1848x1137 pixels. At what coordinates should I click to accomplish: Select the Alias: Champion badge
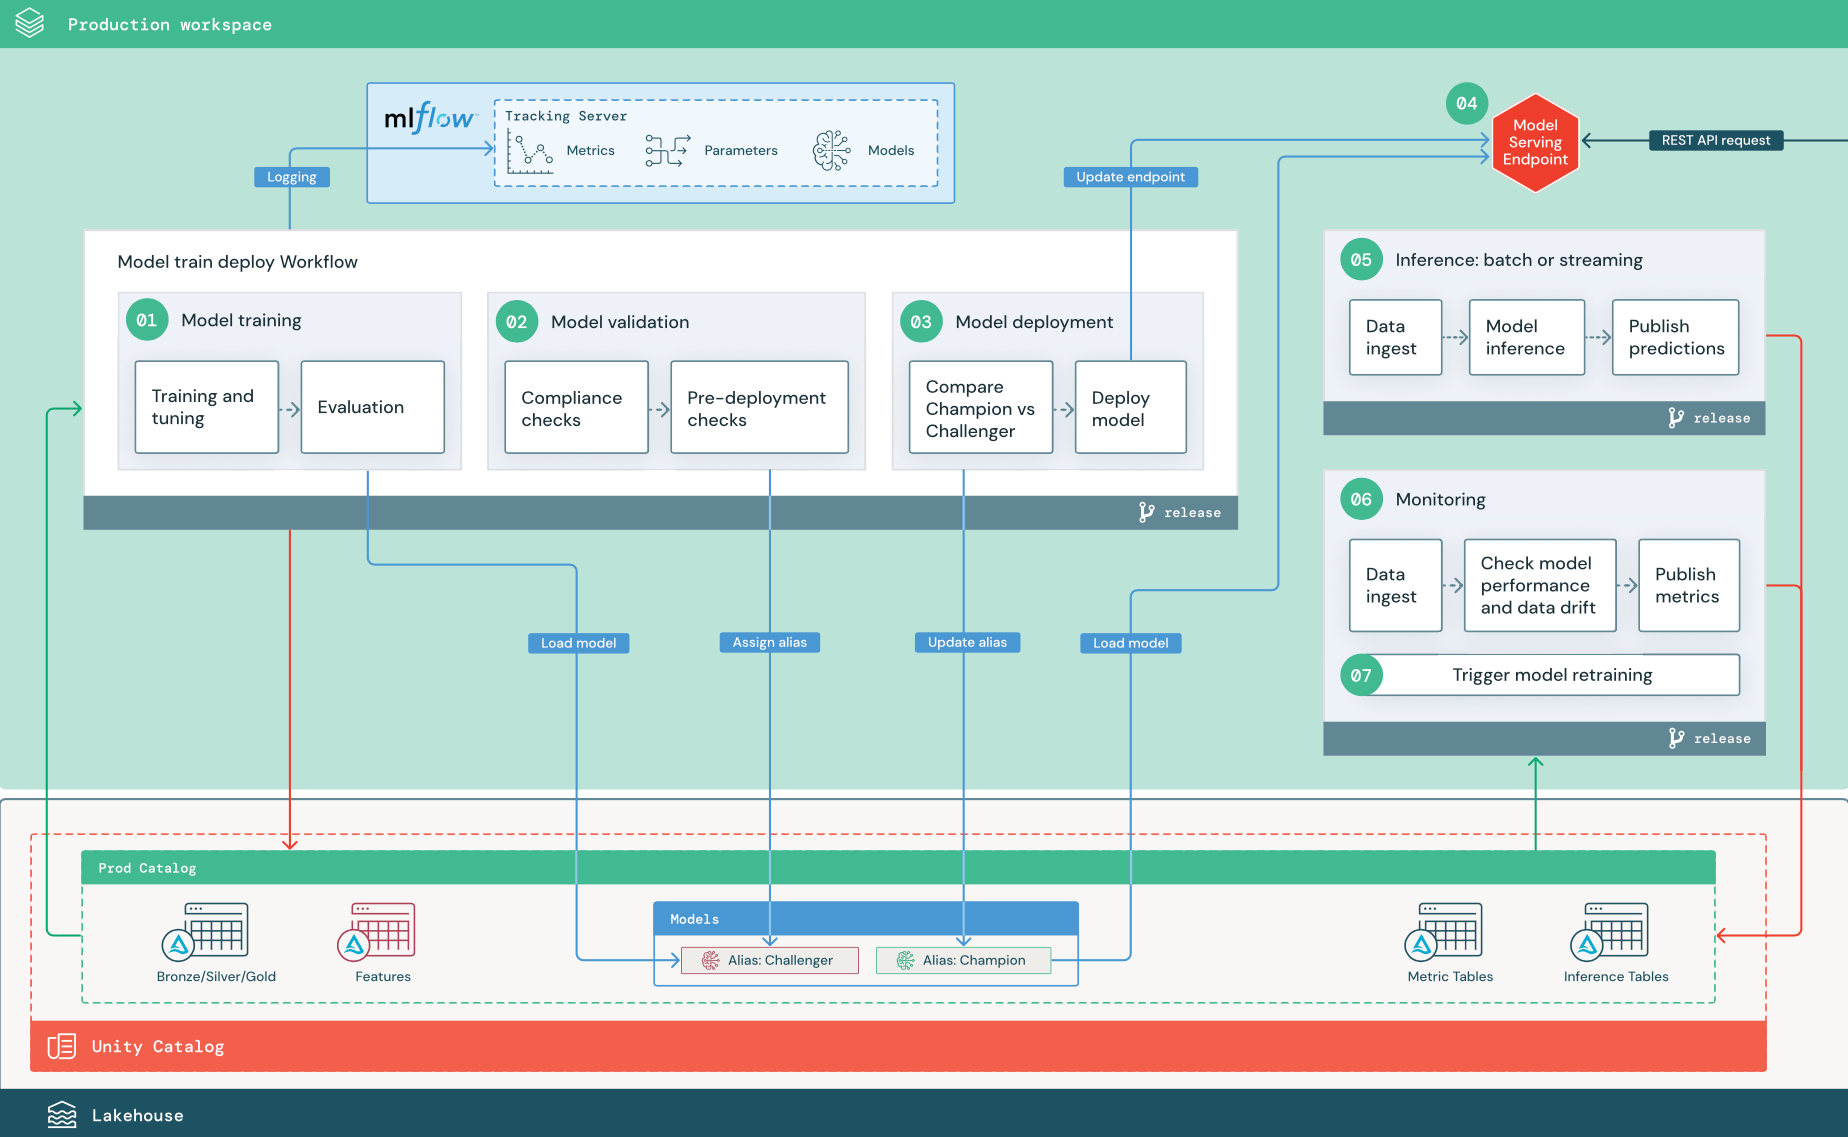pyautogui.click(x=963, y=960)
